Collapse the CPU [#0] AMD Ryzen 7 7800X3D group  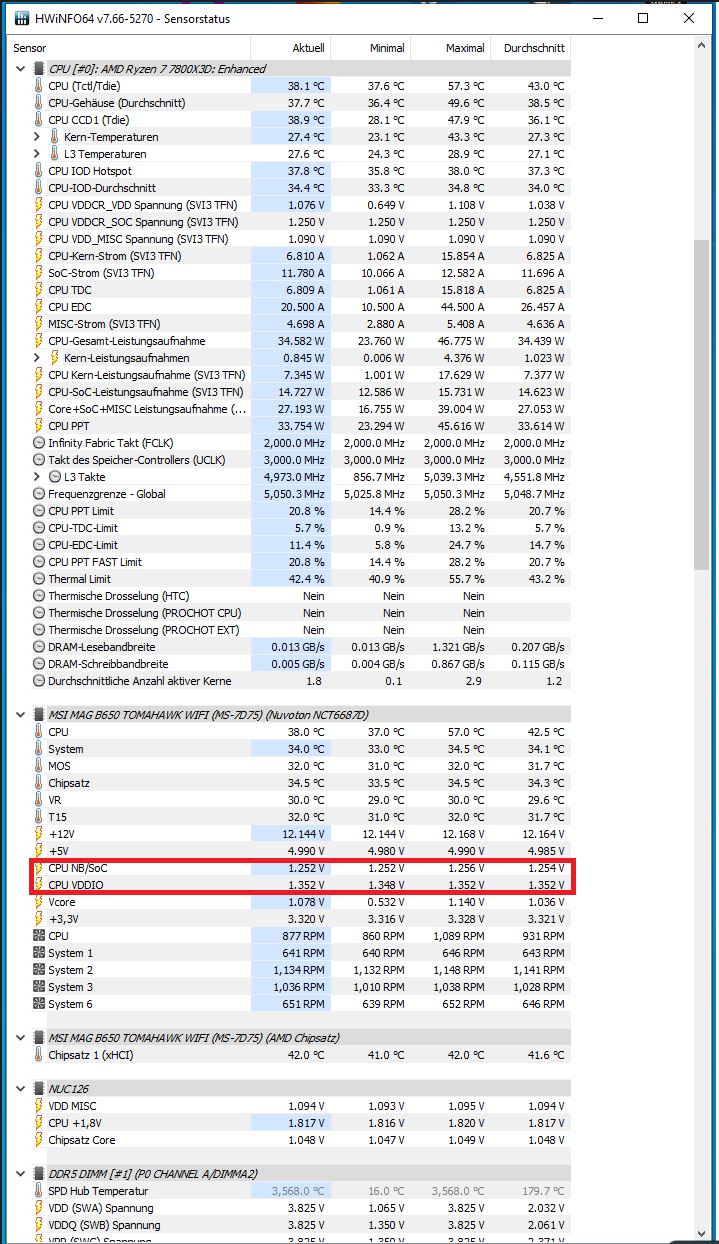[x=21, y=69]
